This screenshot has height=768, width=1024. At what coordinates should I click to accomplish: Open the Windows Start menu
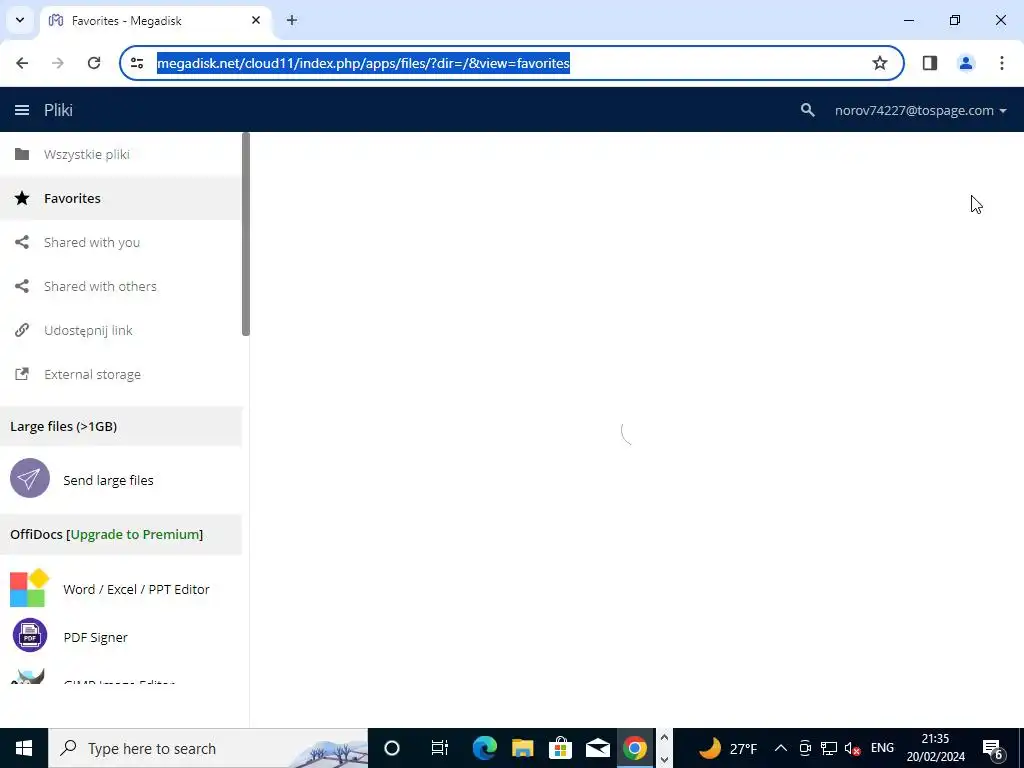pos(24,748)
